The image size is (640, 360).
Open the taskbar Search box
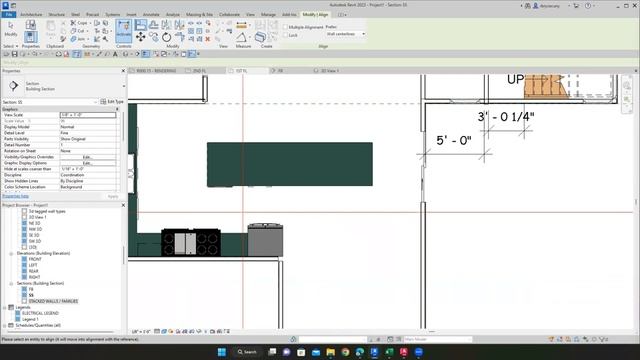247,352
